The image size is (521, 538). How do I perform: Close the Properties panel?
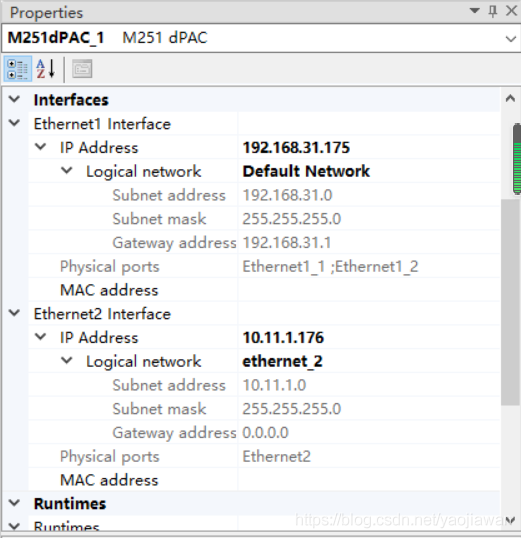click(x=511, y=11)
